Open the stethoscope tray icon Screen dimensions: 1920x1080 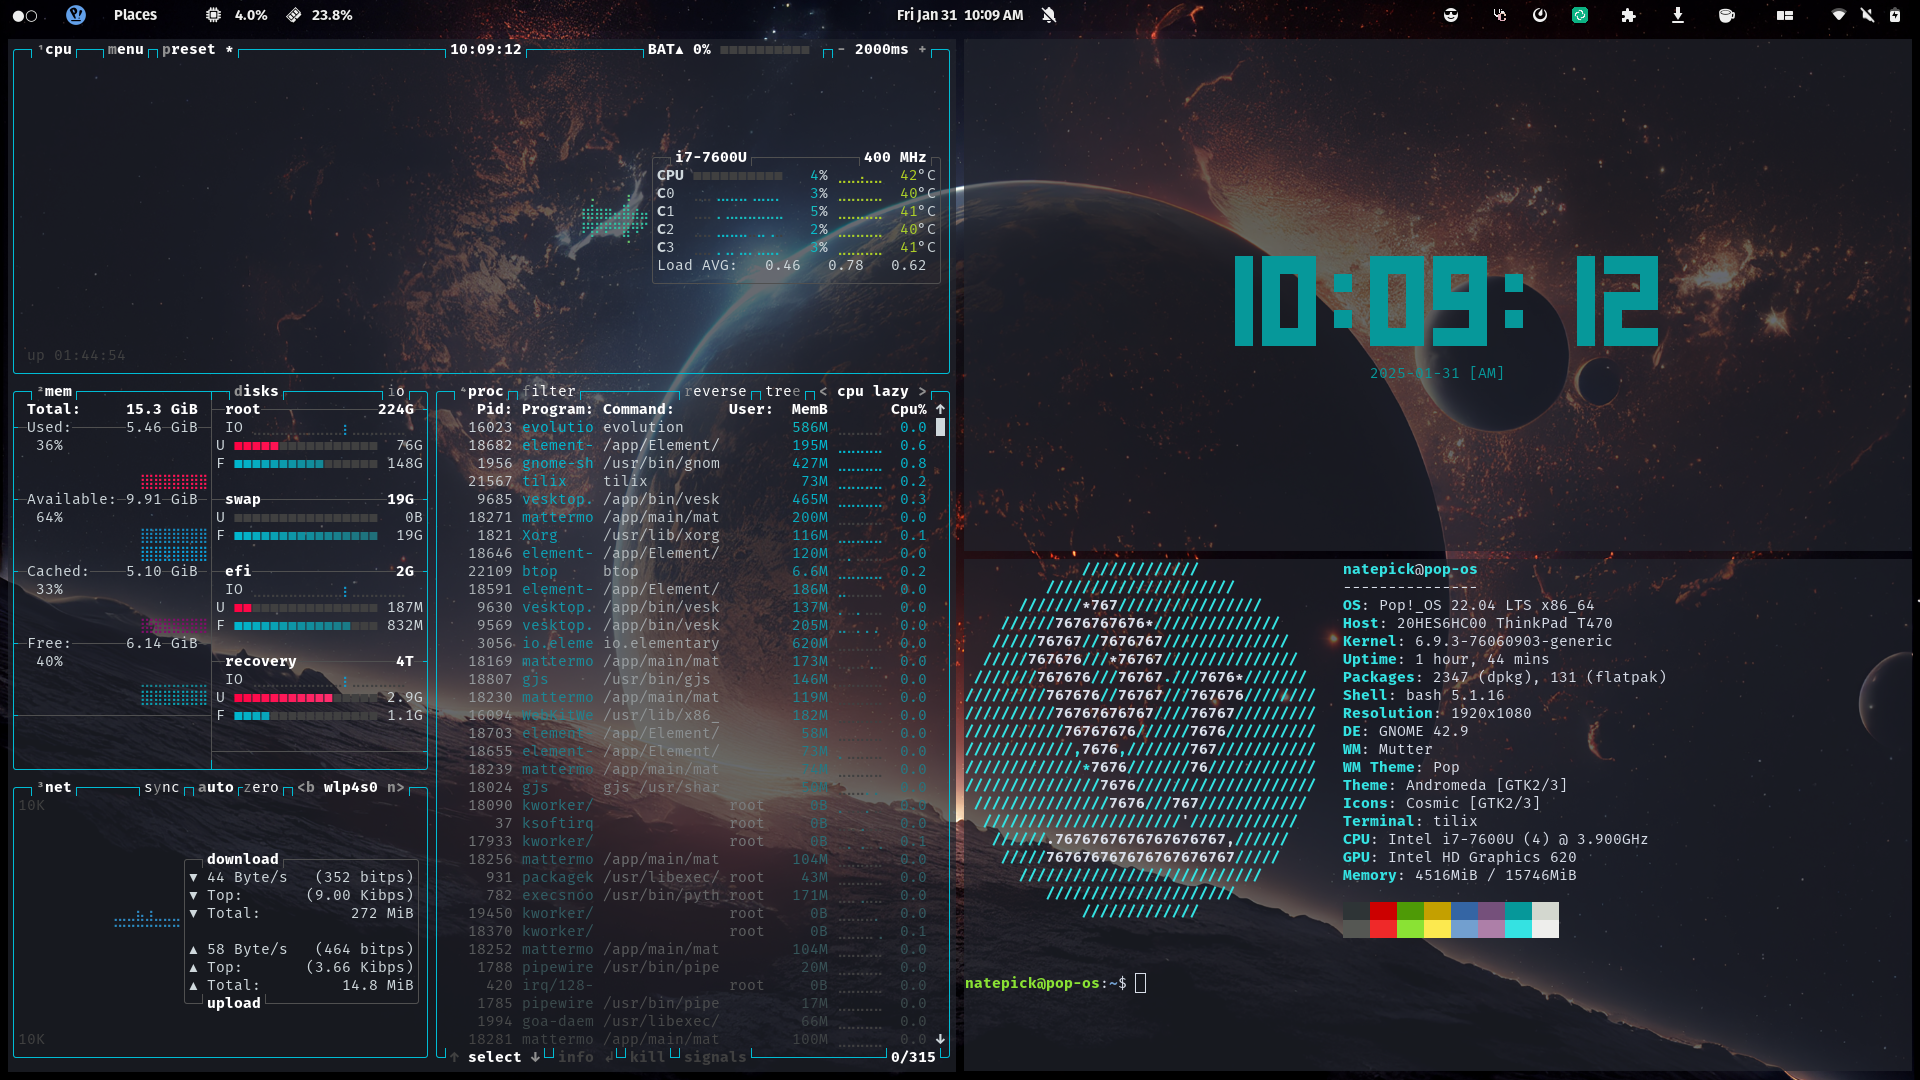pyautogui.click(x=1500, y=15)
